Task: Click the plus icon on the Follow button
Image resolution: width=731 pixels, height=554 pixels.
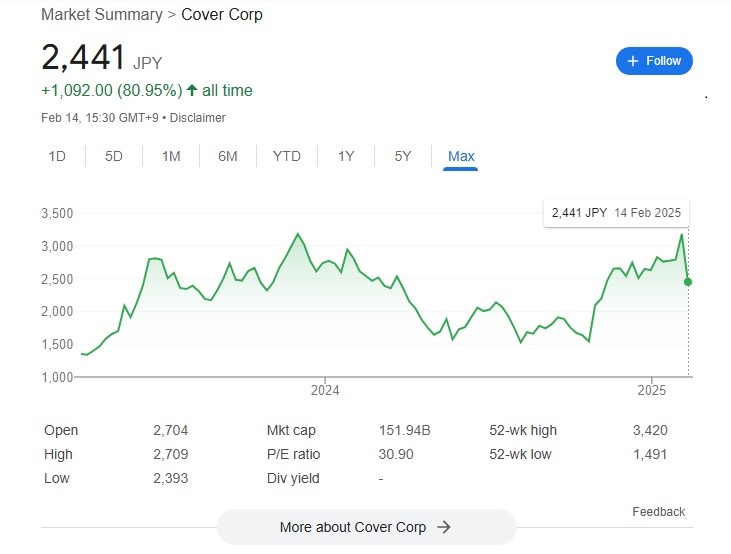Action: tap(632, 61)
